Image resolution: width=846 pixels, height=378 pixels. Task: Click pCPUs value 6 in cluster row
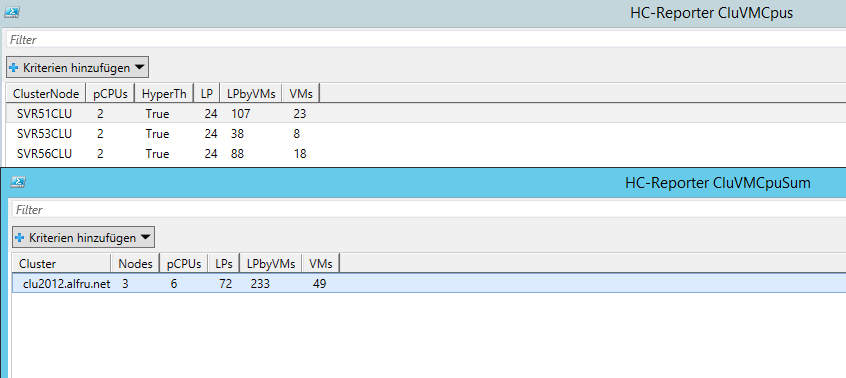pos(174,283)
